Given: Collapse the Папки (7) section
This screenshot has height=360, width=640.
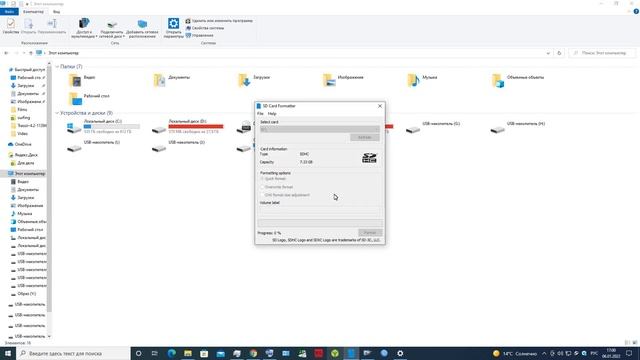Looking at the screenshot, I should tap(58, 67).
